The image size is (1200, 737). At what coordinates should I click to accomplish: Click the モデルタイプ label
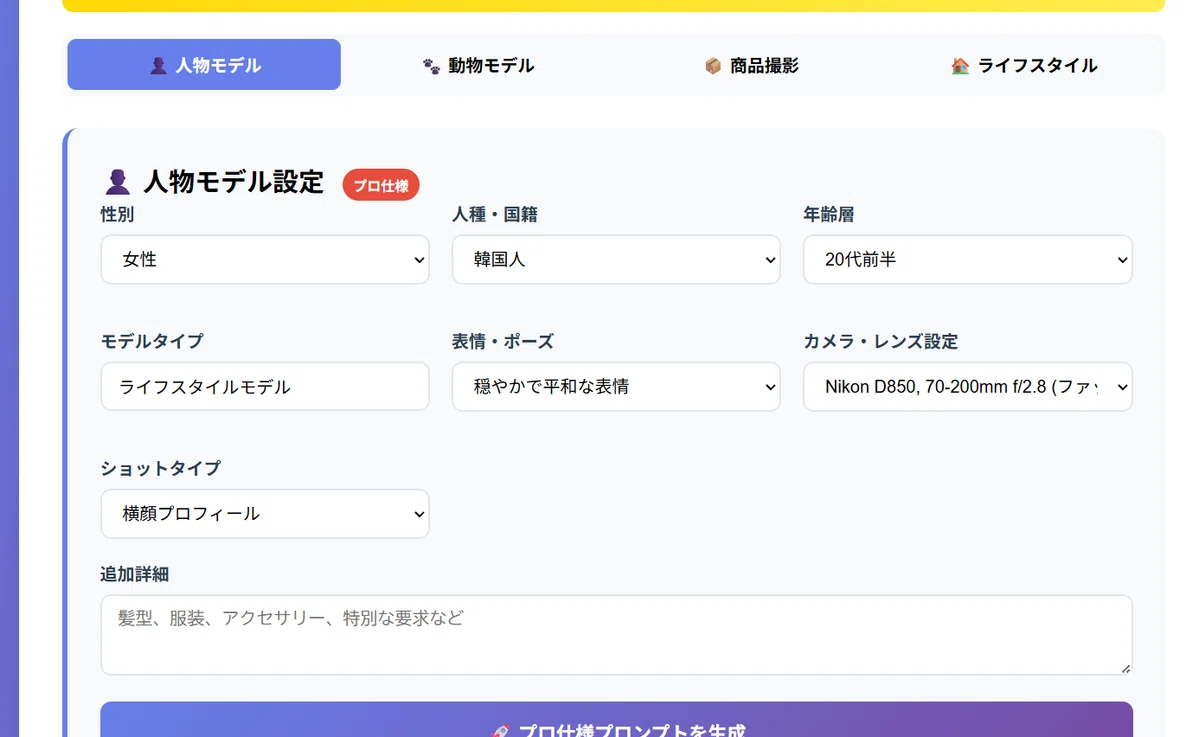coord(152,341)
